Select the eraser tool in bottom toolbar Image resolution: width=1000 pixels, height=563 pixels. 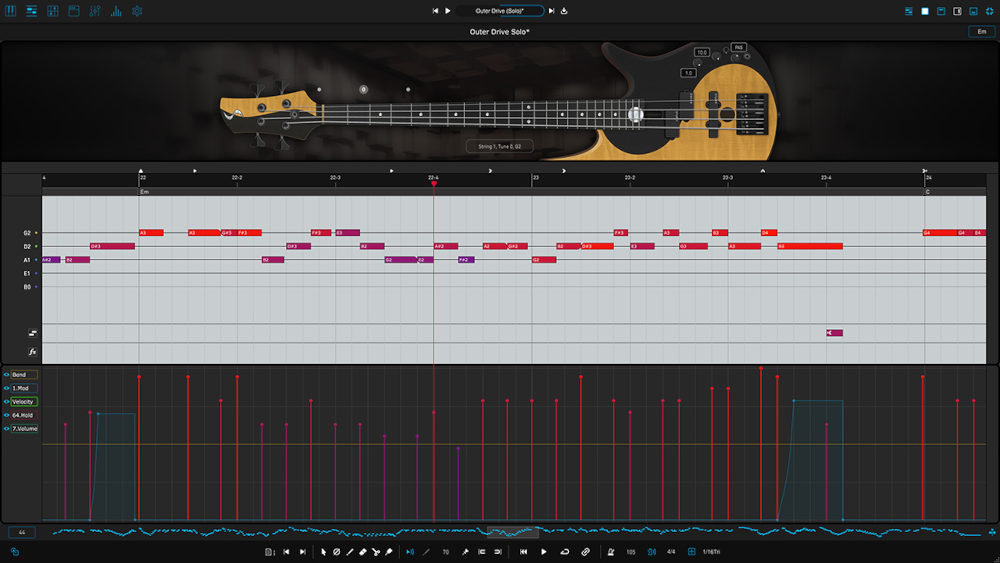(x=362, y=552)
